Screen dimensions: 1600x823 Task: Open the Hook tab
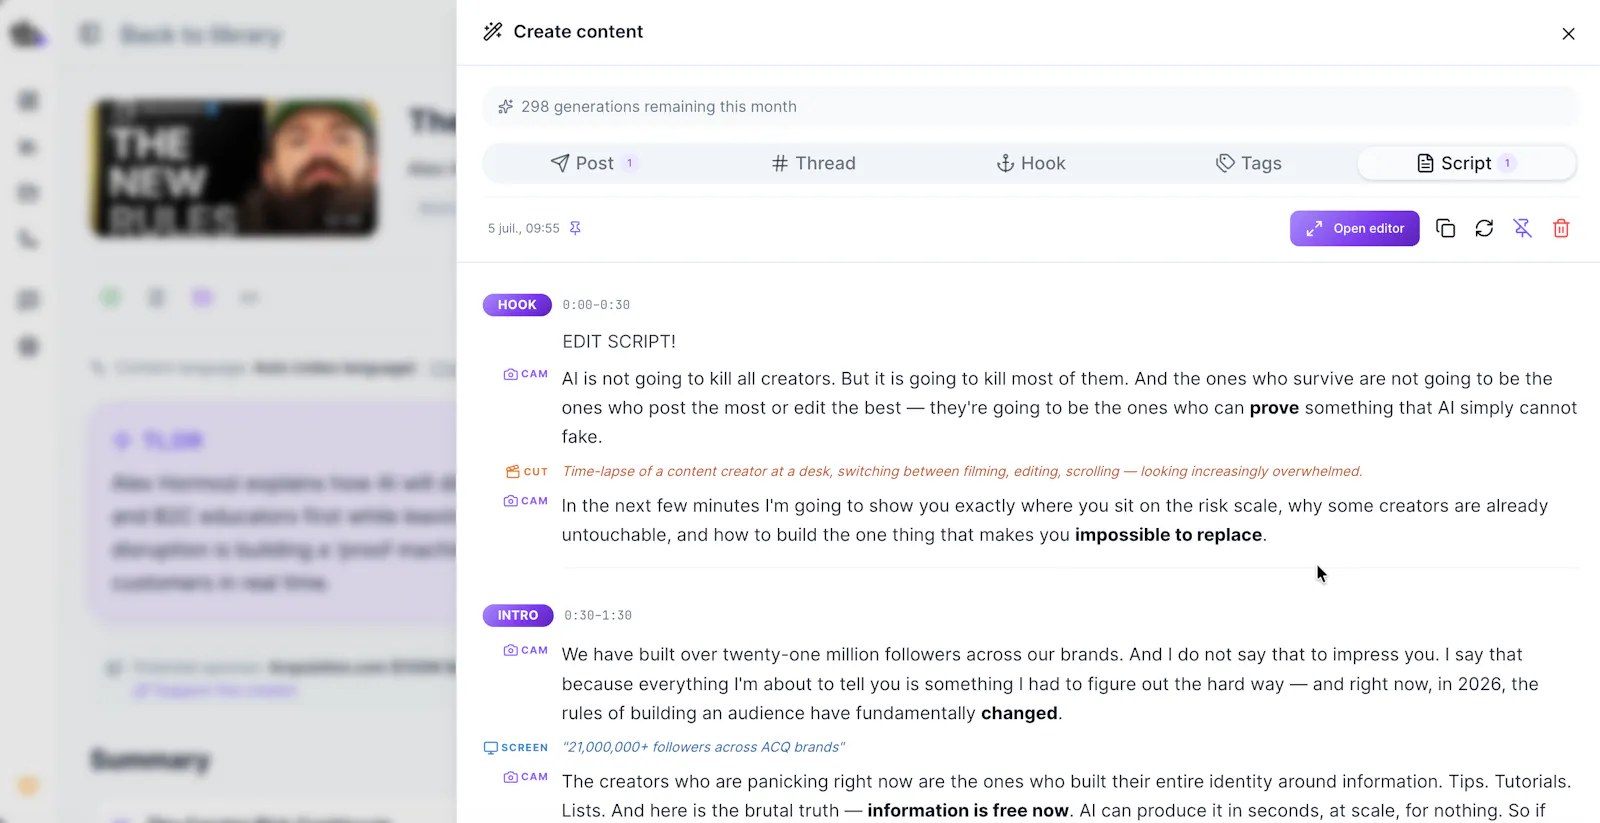1031,163
